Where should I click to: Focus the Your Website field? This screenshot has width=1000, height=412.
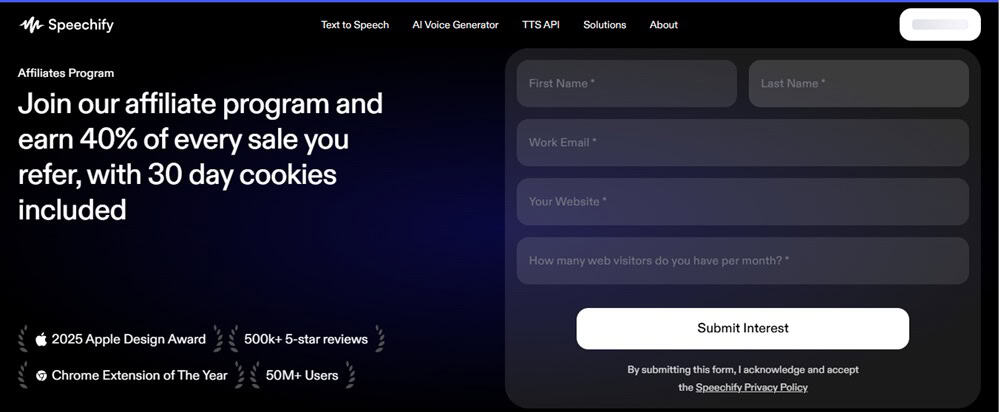742,202
